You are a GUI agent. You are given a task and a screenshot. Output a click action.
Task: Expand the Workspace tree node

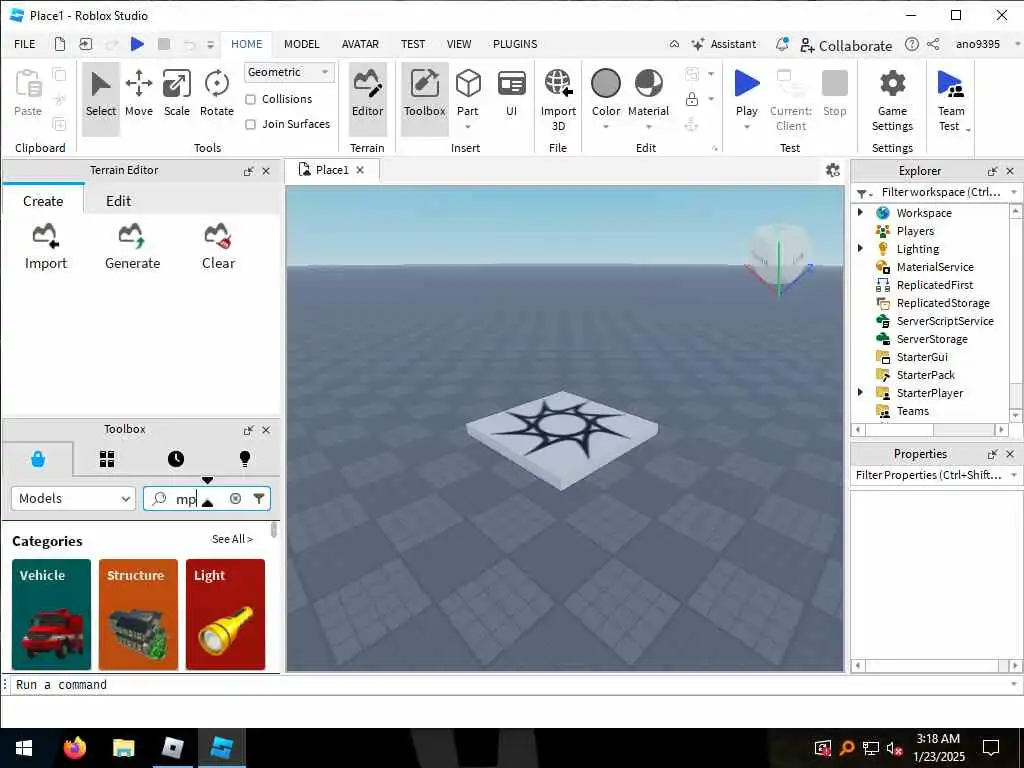coord(860,212)
